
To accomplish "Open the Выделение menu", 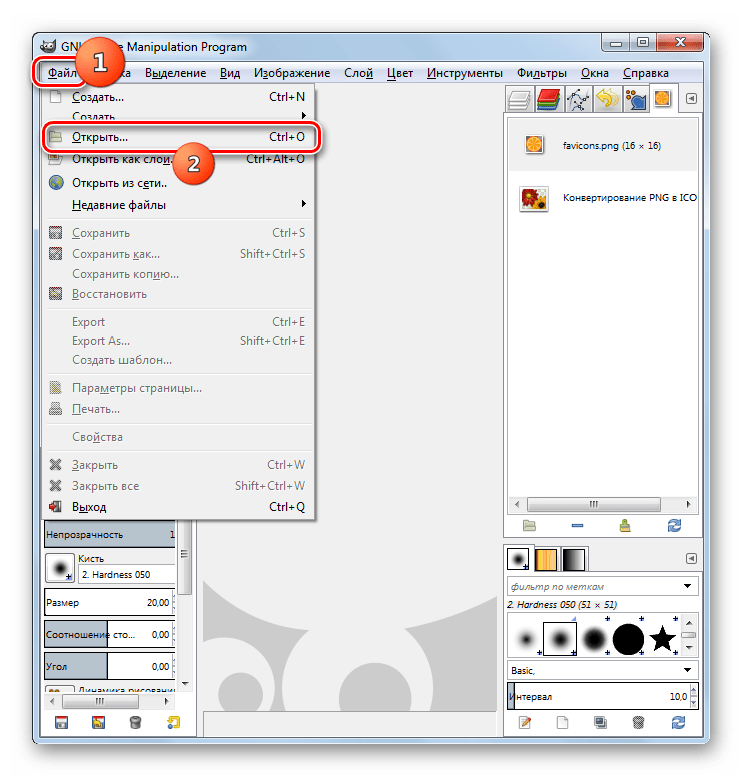I will 175,73.
